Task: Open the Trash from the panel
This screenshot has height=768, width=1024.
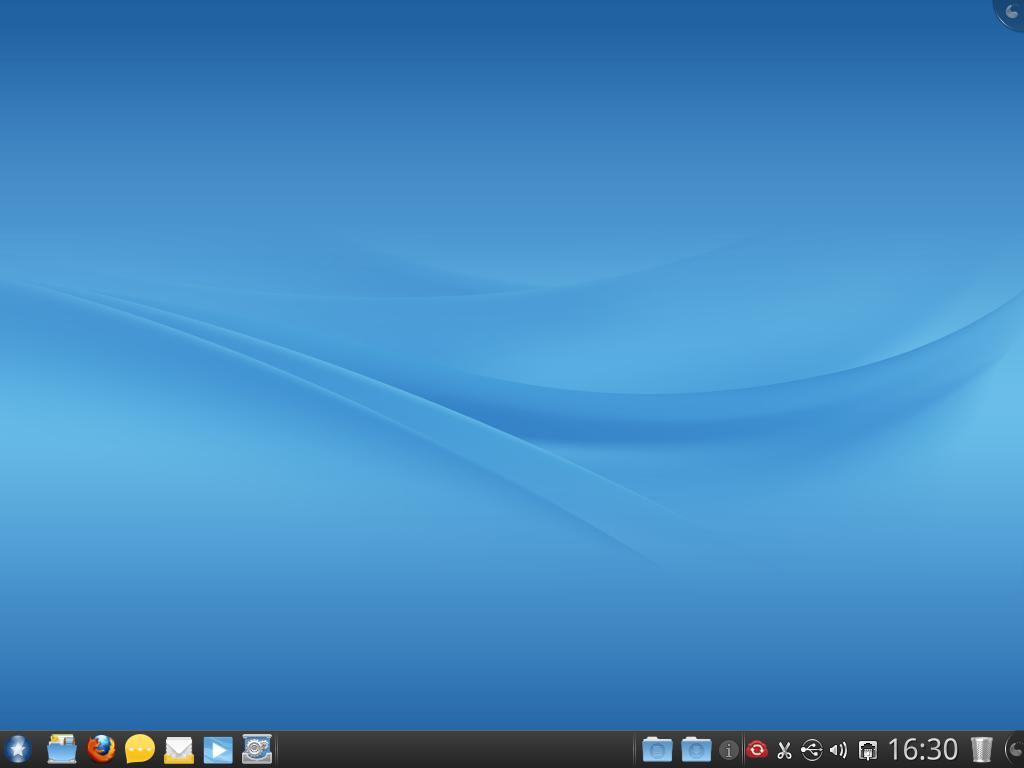Action: [981, 749]
